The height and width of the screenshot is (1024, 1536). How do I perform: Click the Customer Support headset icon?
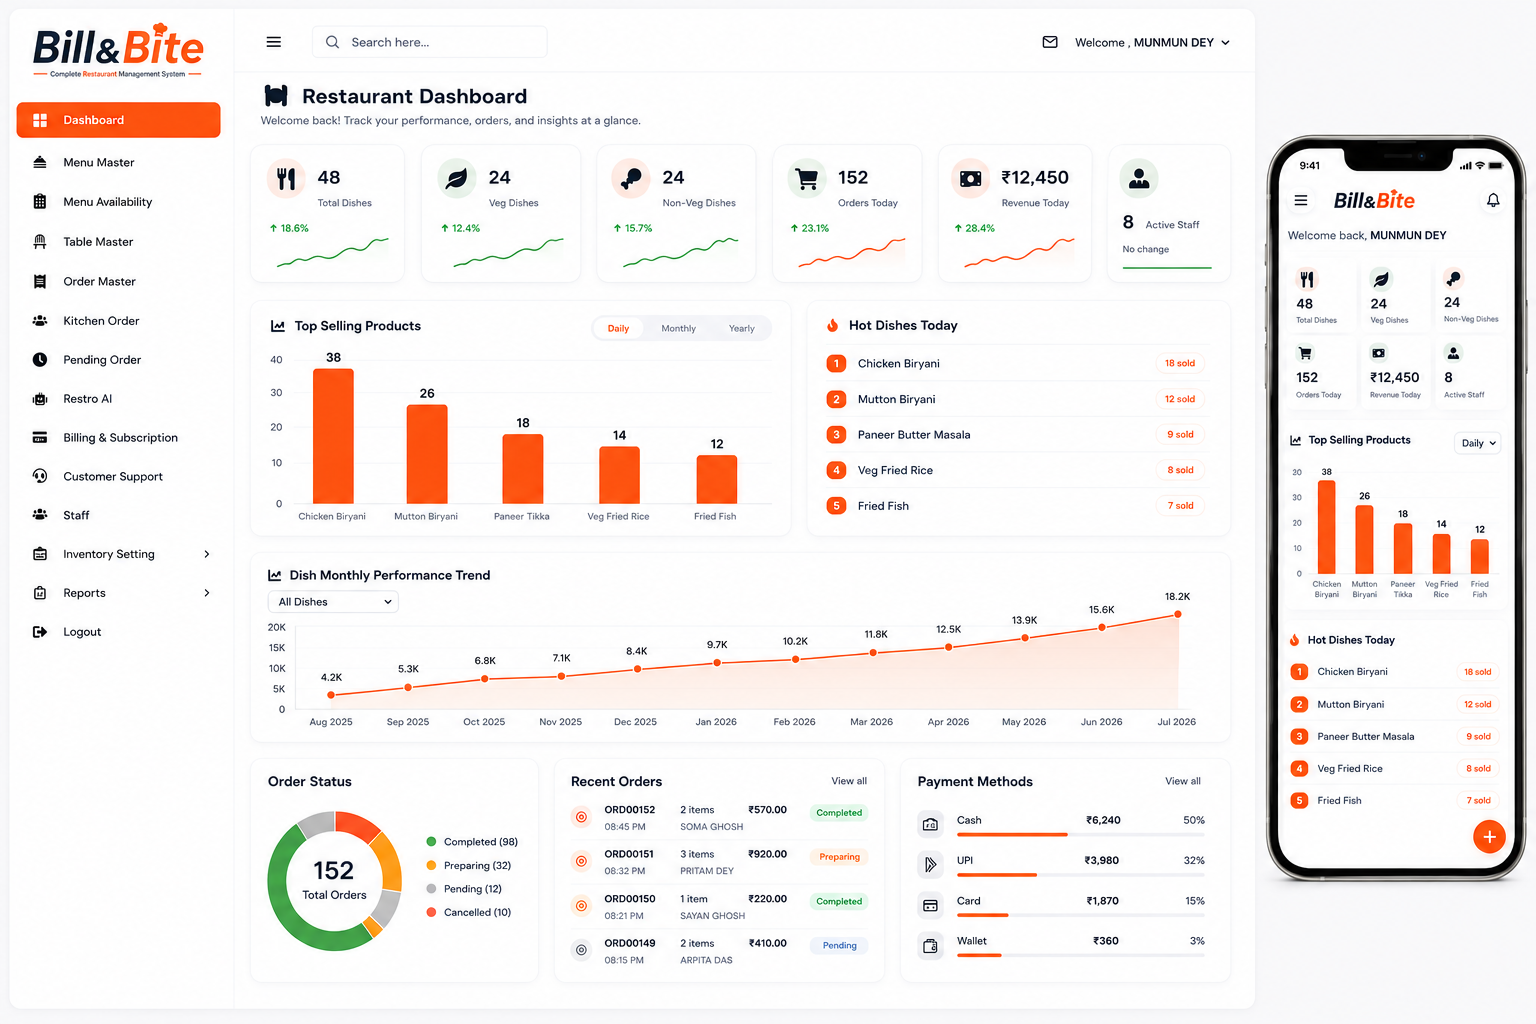point(40,476)
